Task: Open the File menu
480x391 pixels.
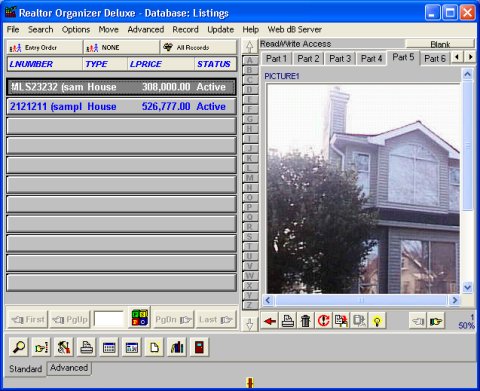Action: tap(13, 29)
